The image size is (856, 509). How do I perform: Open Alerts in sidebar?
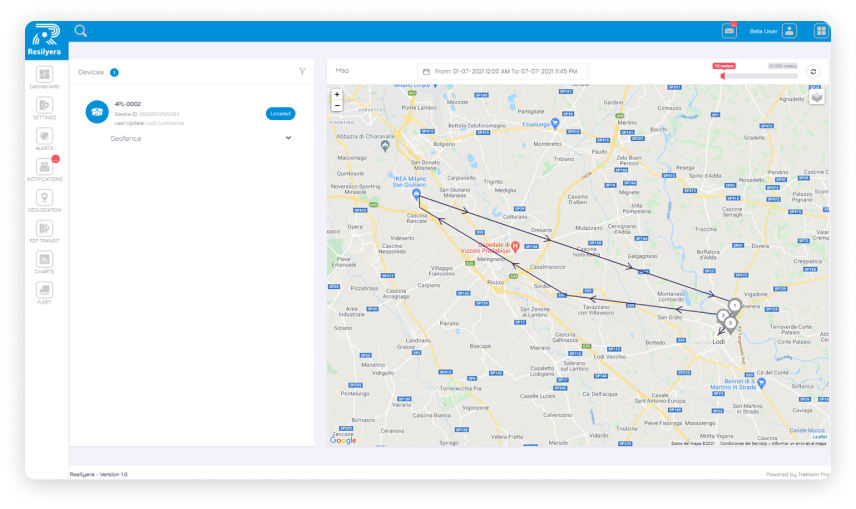coord(44,139)
